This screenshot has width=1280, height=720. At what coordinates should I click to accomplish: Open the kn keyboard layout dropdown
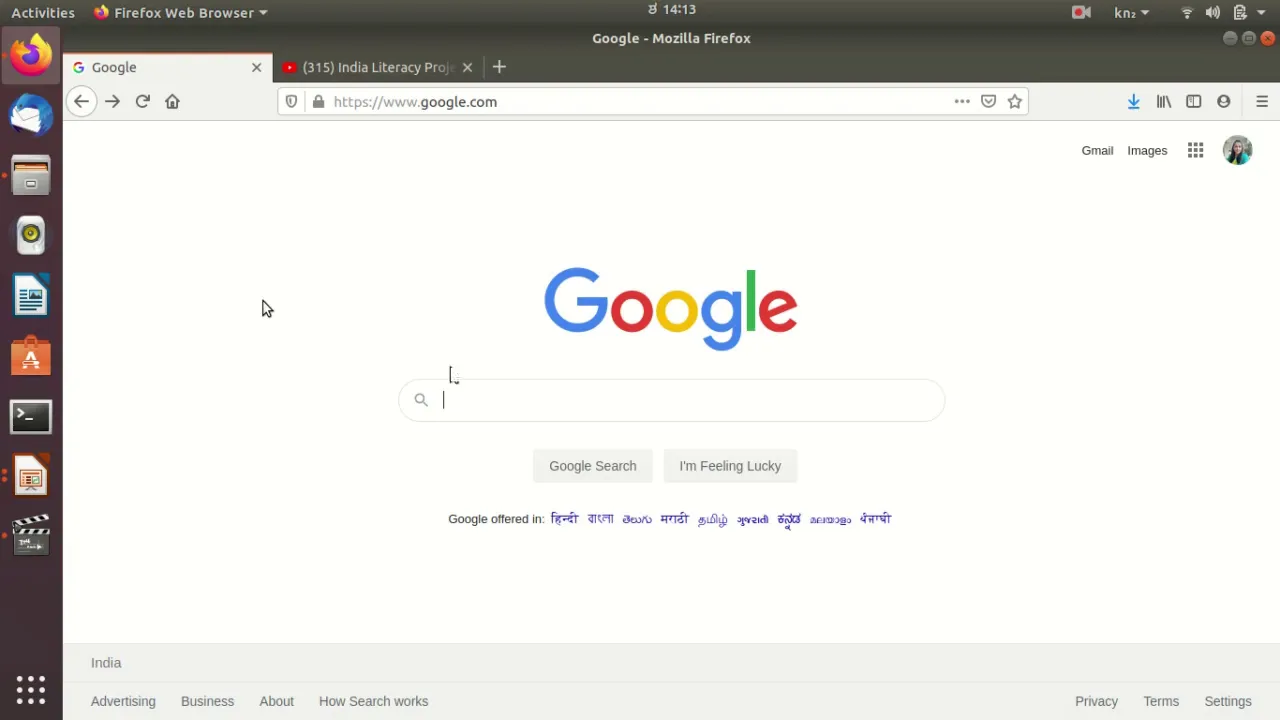pos(1131,12)
